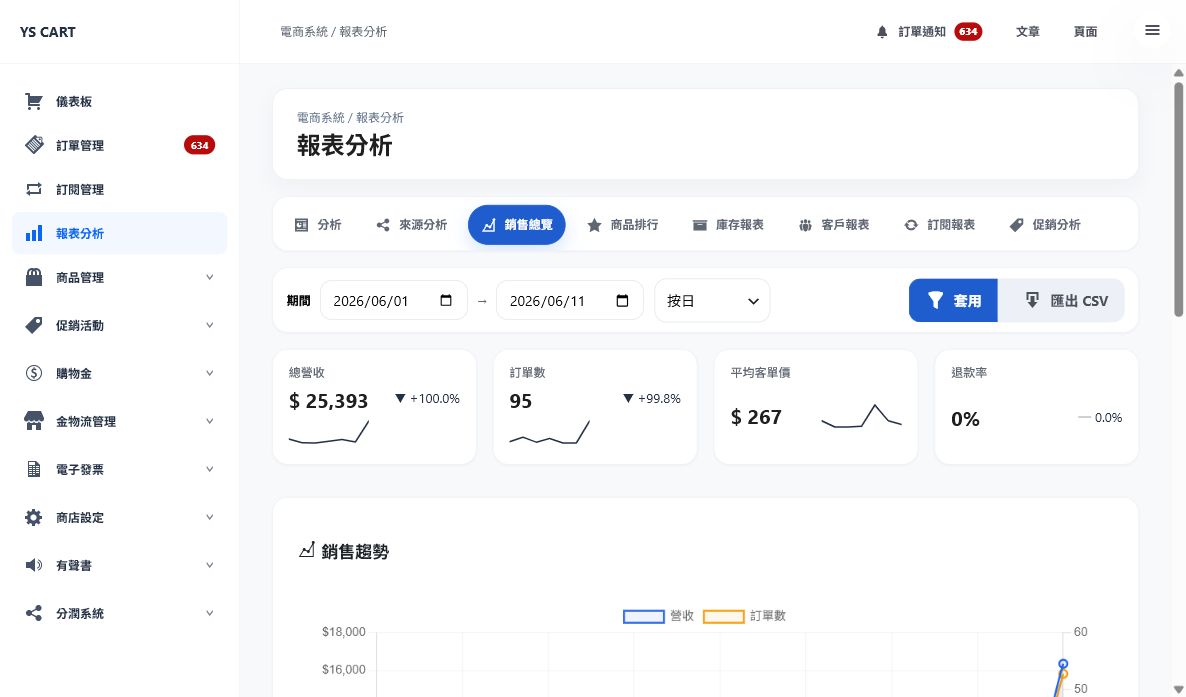This screenshot has height=697, width=1186.
Task: Open the hamburger menu icon at top right
Action: point(1152,30)
